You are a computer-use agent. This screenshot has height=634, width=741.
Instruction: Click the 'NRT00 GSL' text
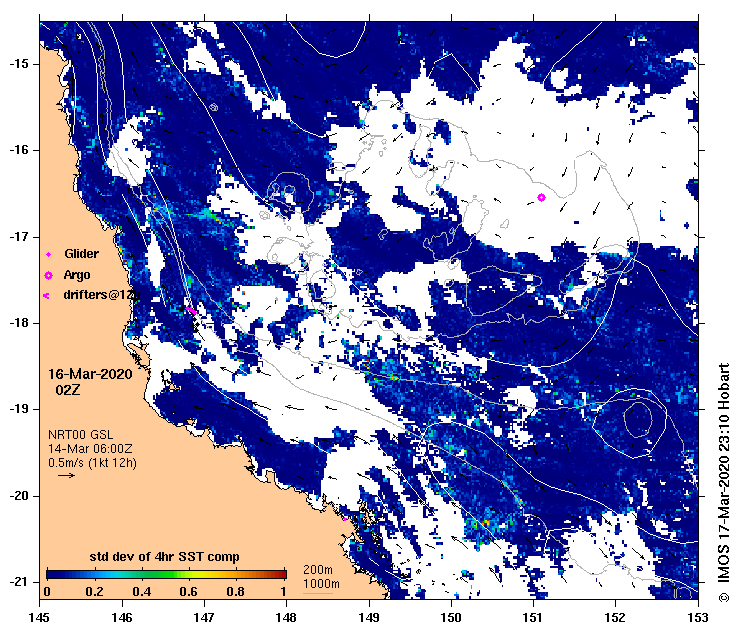point(80,435)
